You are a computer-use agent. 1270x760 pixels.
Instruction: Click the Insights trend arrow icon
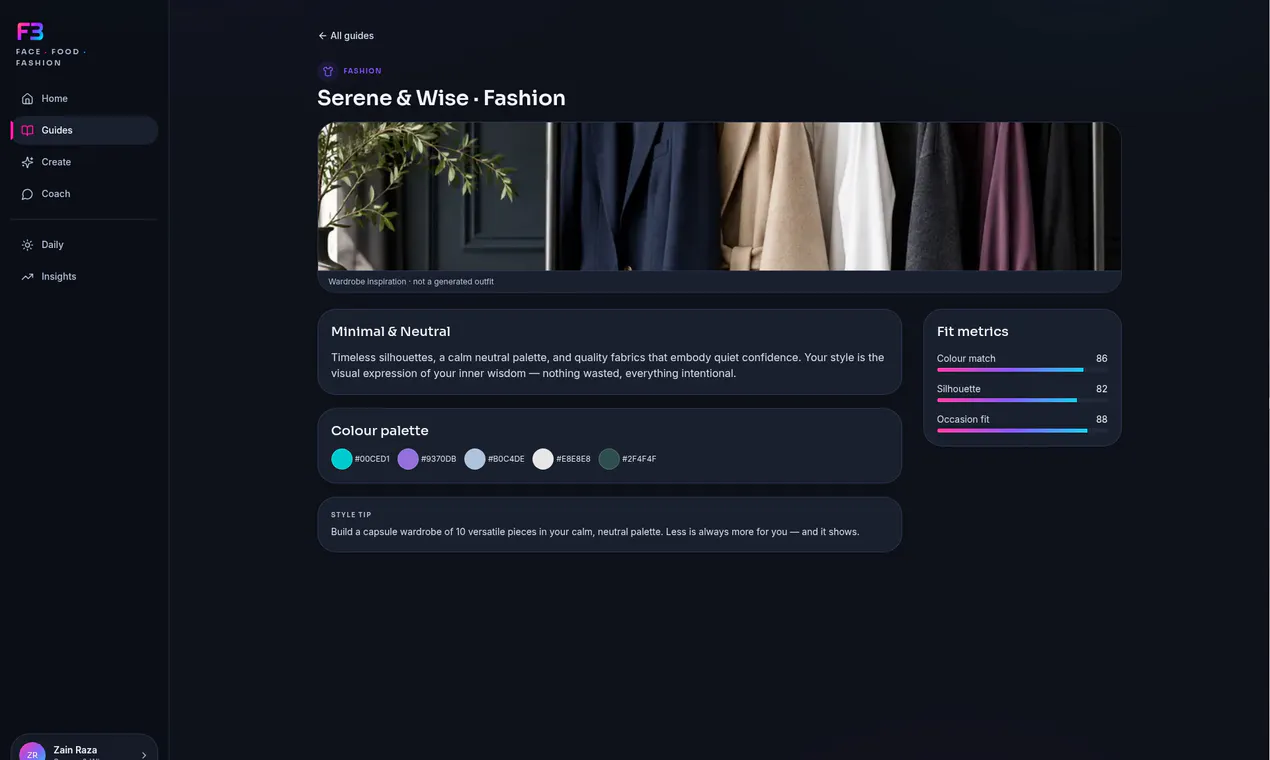point(27,277)
